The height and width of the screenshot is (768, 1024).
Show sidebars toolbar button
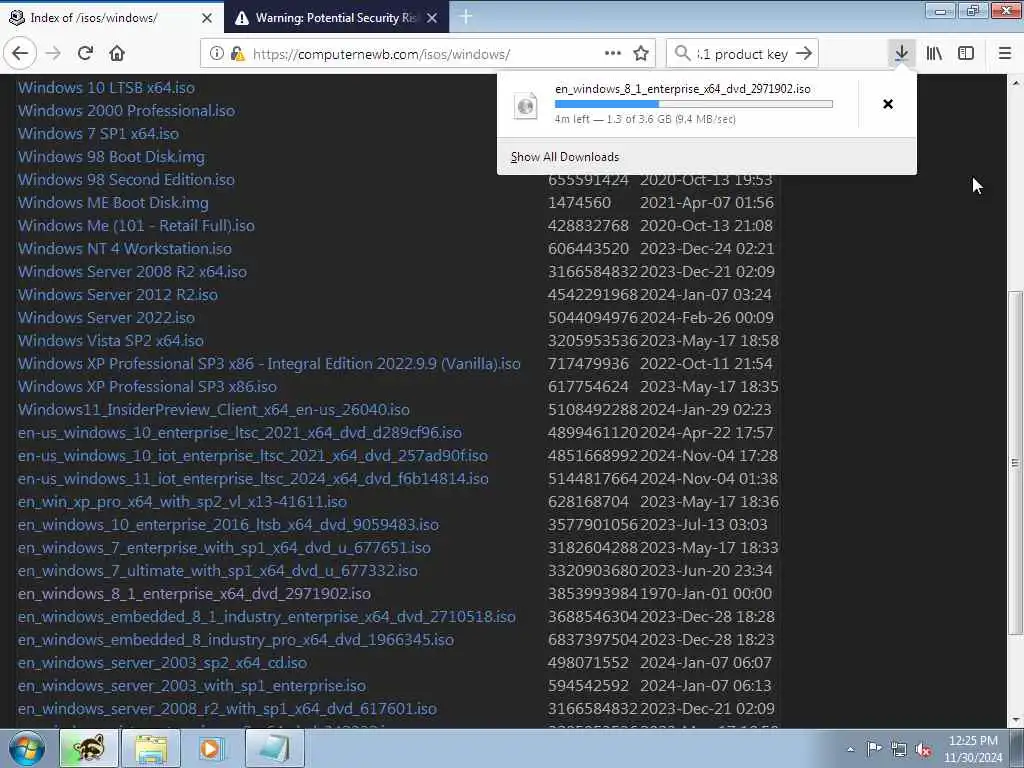[x=966, y=54]
